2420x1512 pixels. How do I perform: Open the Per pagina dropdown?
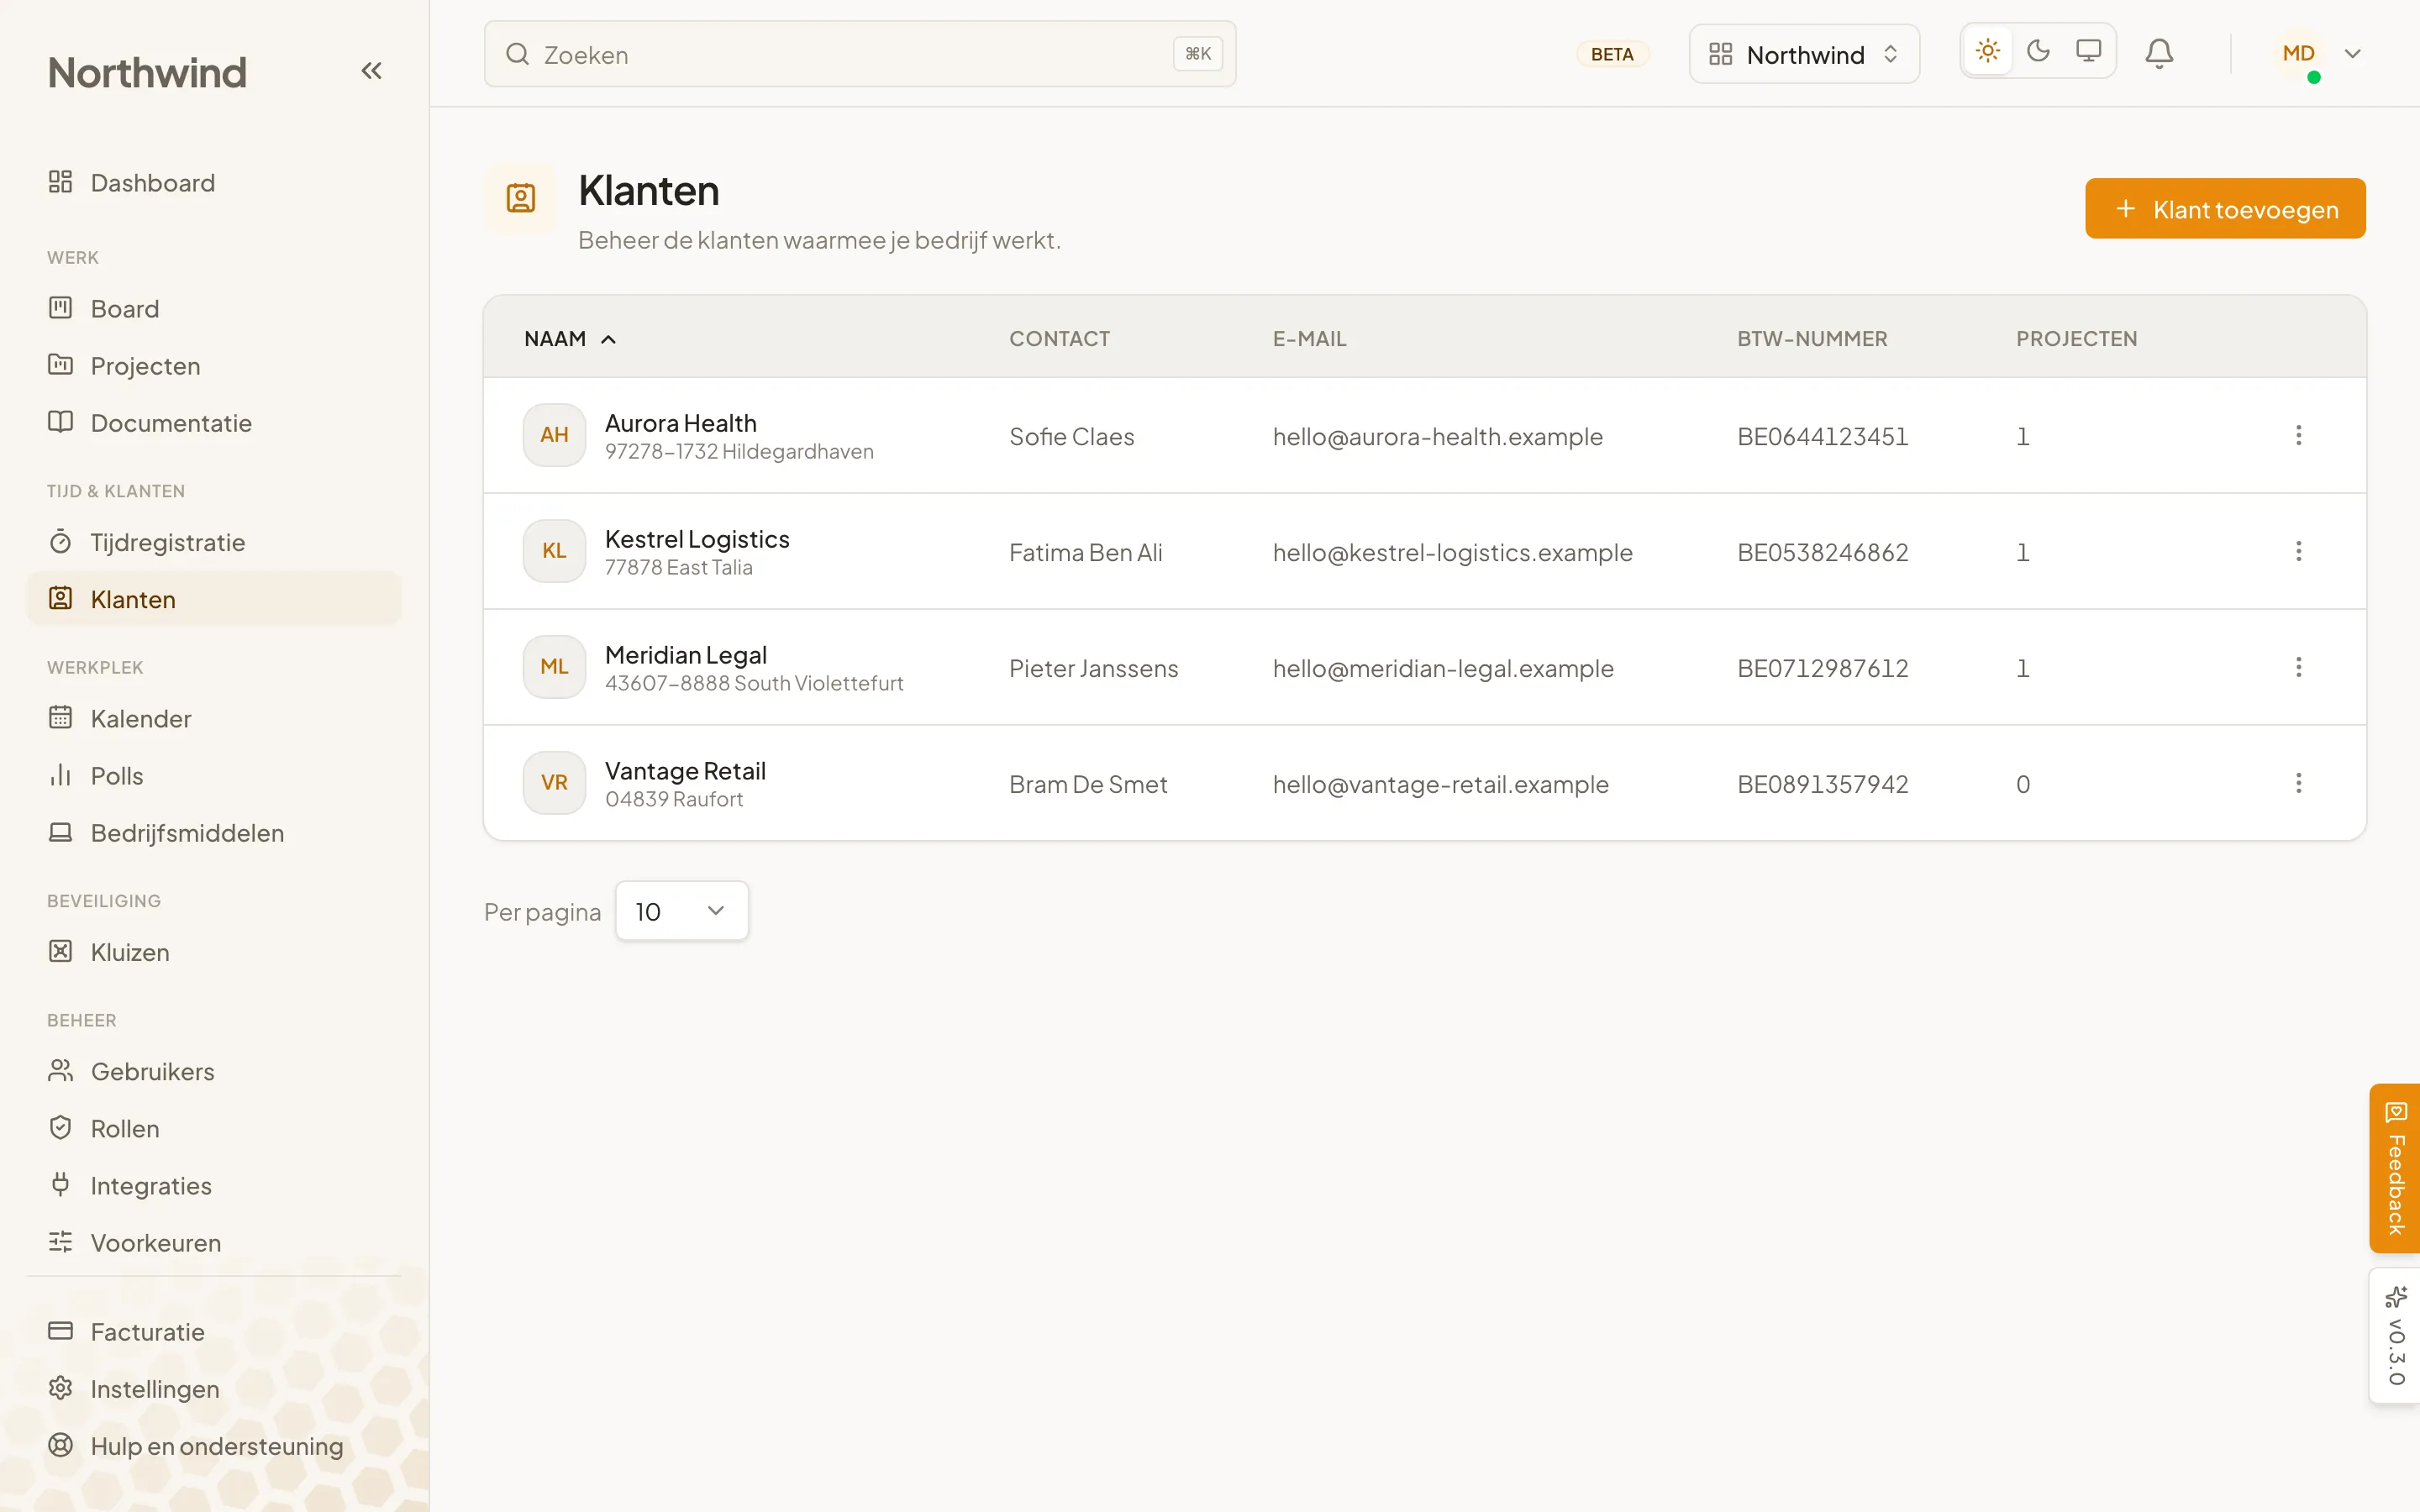tap(681, 911)
